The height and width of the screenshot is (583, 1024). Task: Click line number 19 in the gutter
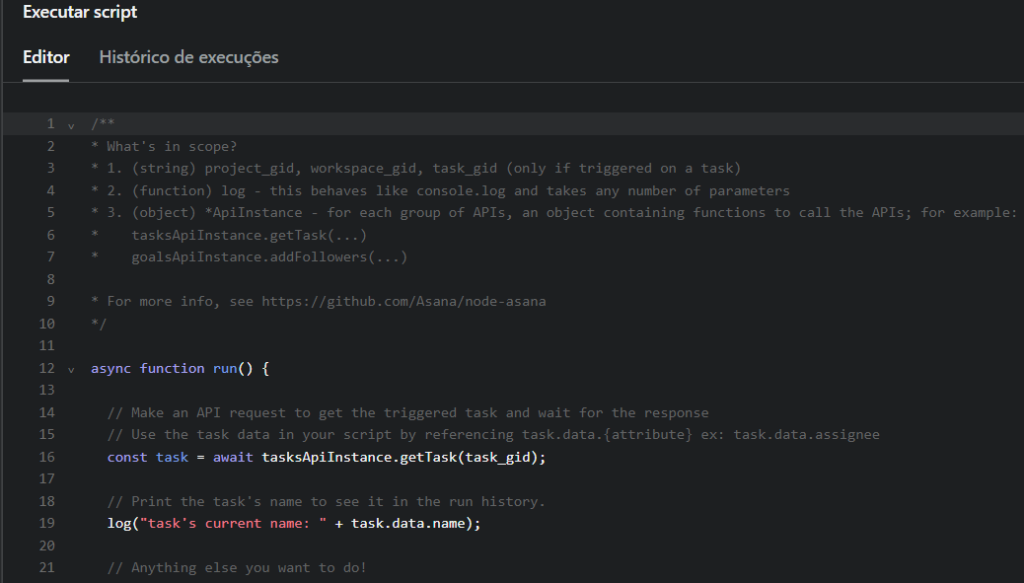click(46, 523)
